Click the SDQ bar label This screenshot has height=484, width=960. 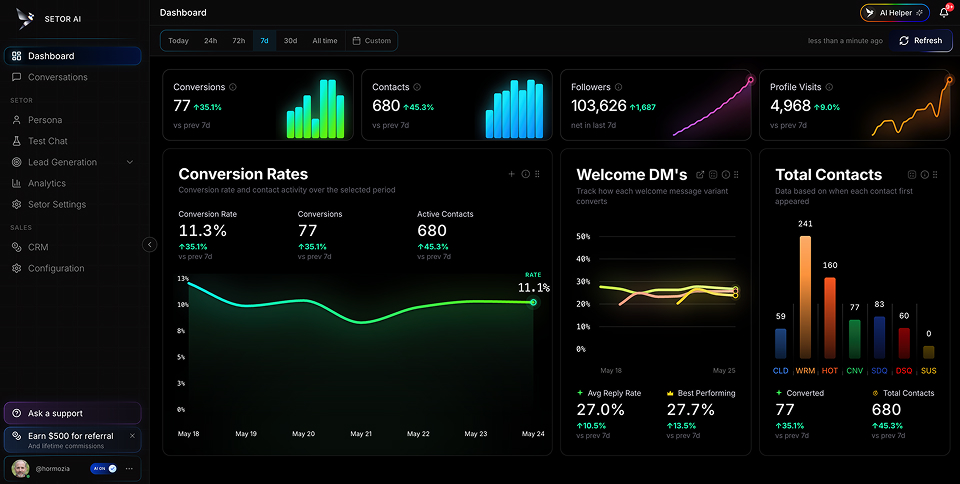[x=879, y=371]
